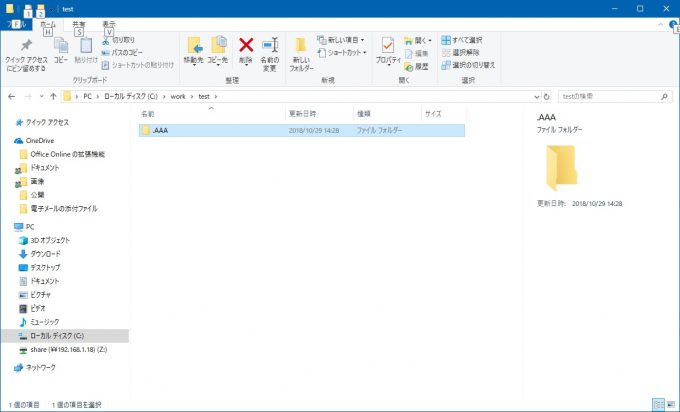
Task: Click ローカル ディスク (C:) in breadcrumb
Action: [131, 96]
